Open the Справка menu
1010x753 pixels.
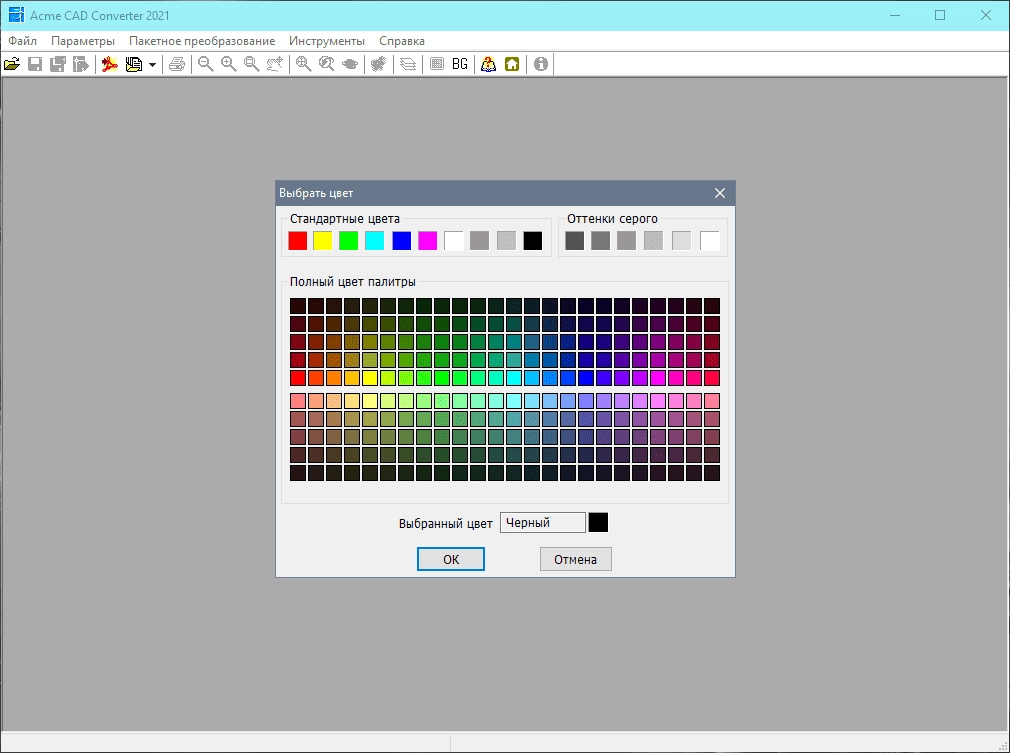402,41
